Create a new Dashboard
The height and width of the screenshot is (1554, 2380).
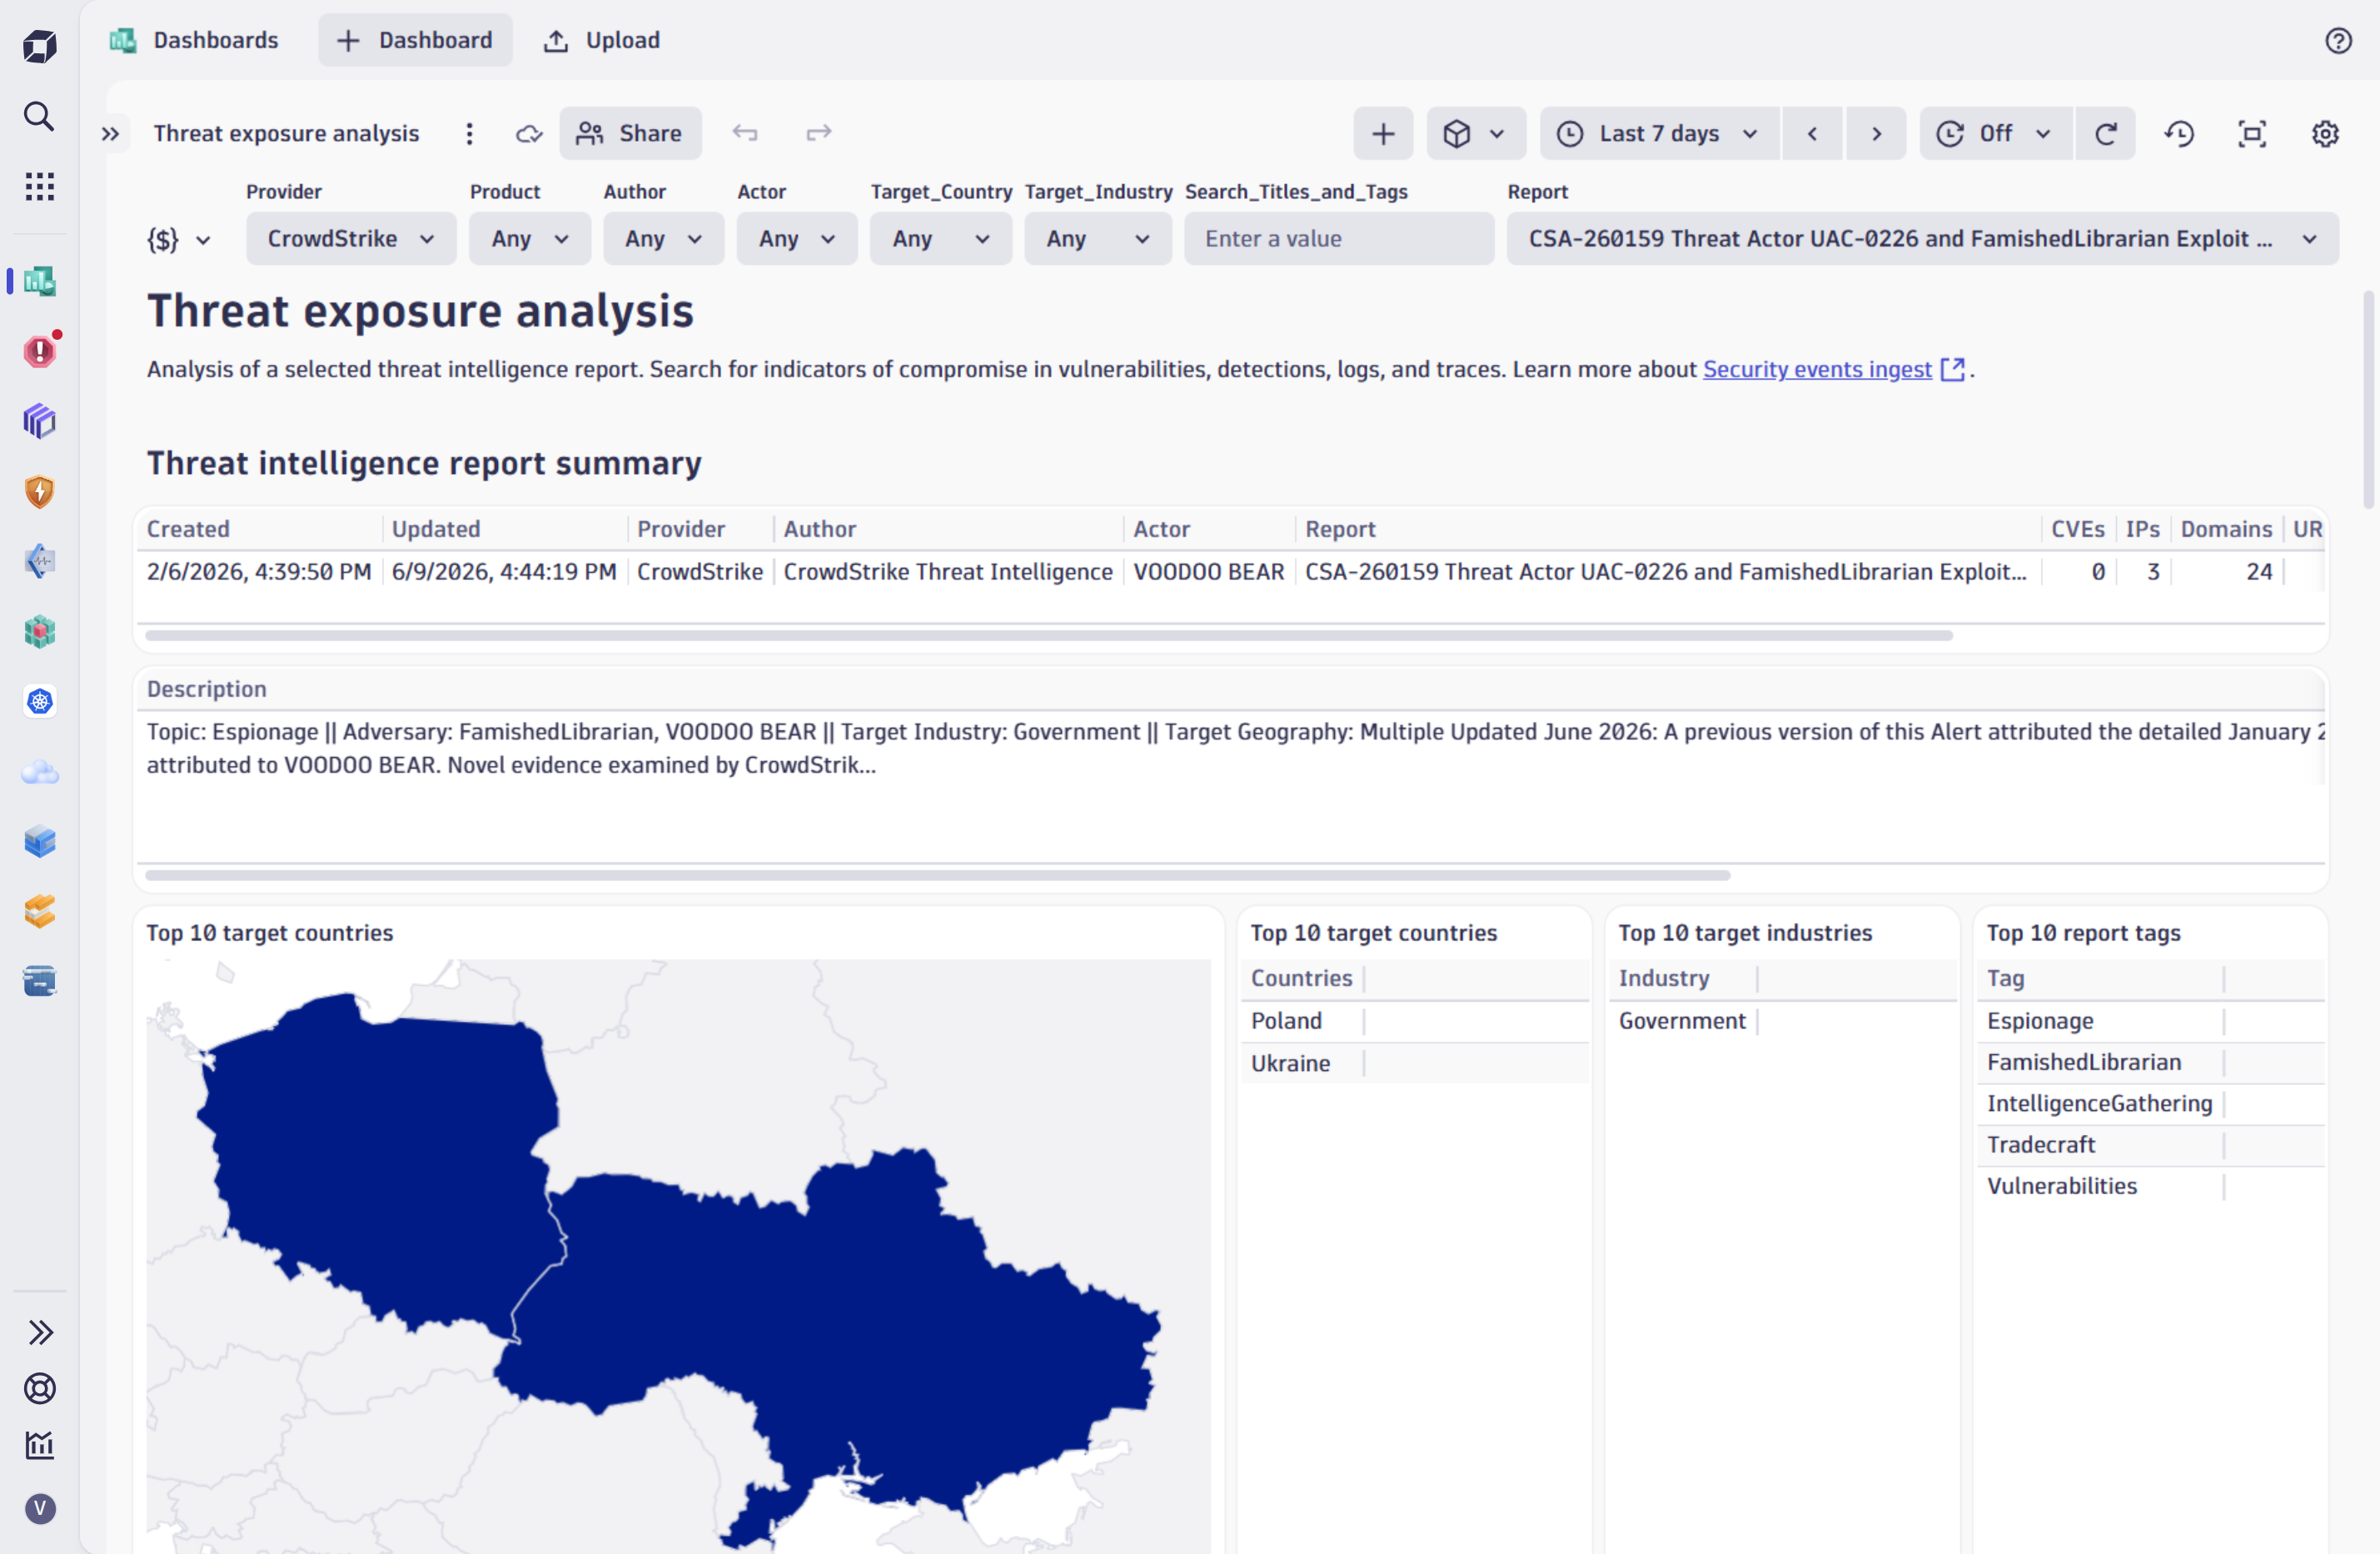(415, 40)
